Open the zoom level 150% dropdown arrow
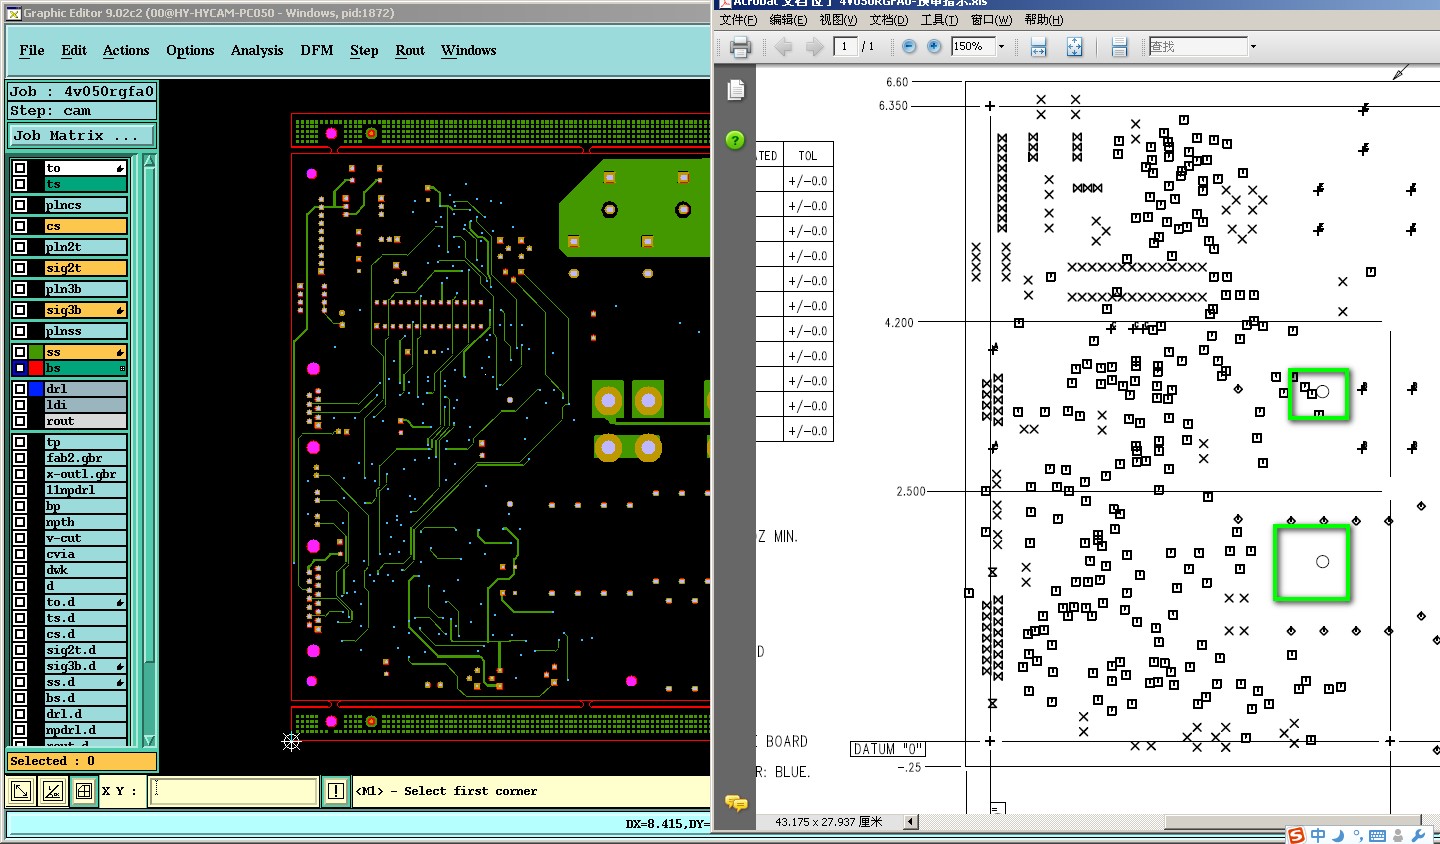The height and width of the screenshot is (844, 1440). (x=1001, y=47)
